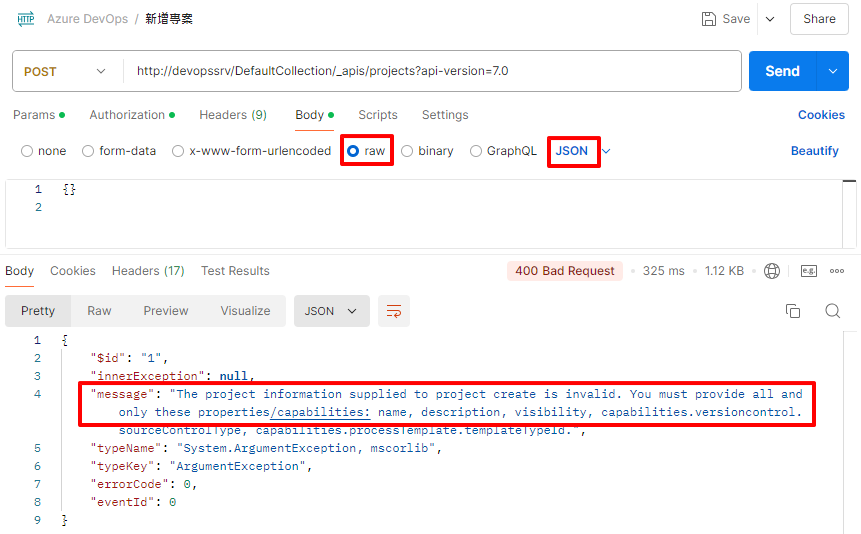Click the search response magnifier icon
This screenshot has height=534, width=861.
point(832,311)
